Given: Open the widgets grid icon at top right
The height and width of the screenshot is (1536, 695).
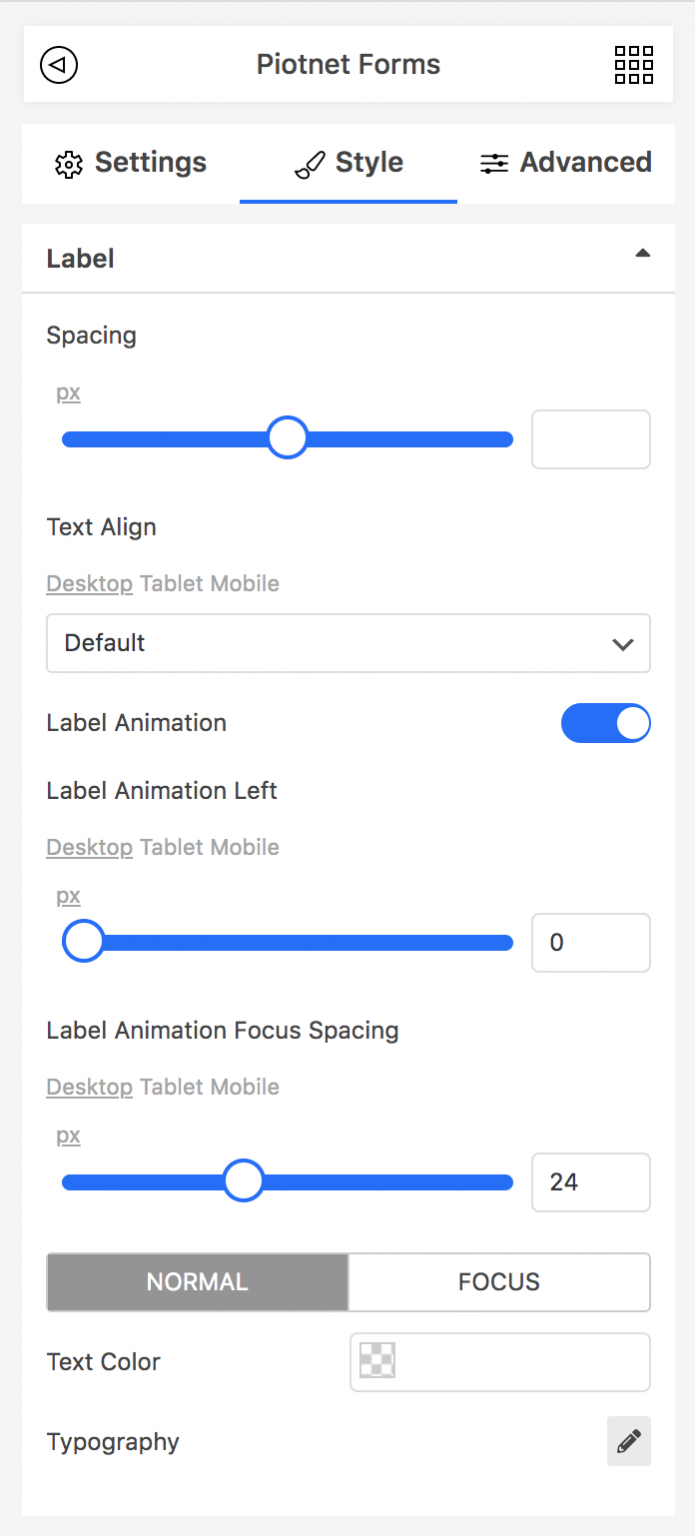Looking at the screenshot, I should (633, 64).
